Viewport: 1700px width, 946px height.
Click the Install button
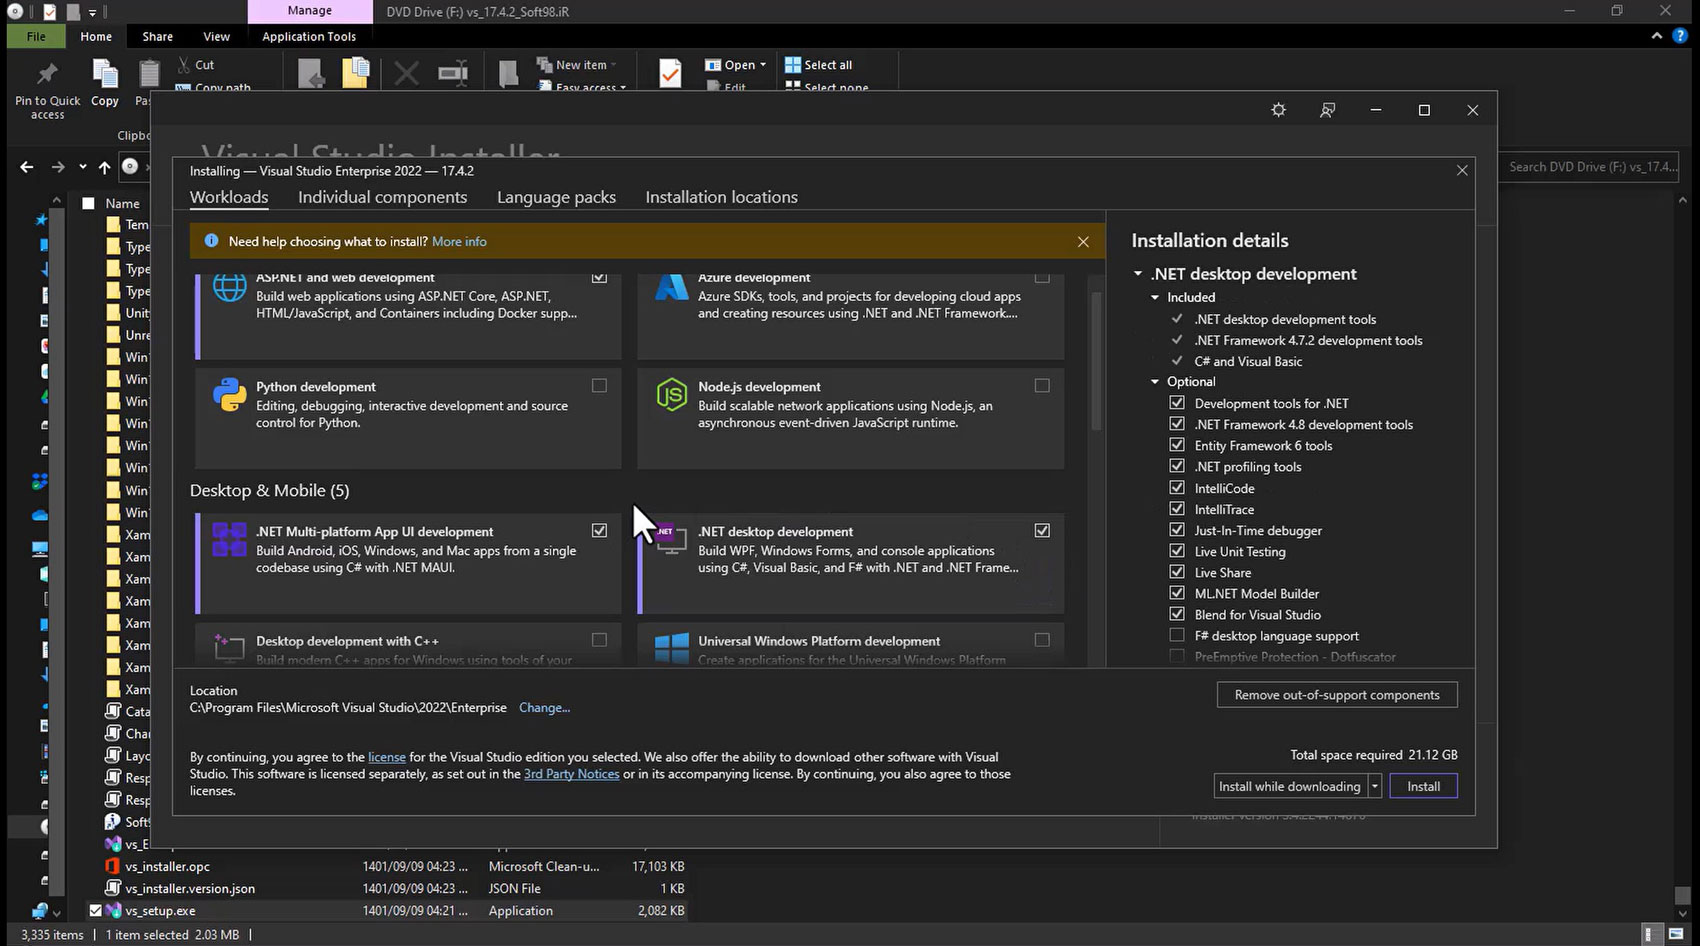coord(1423,787)
